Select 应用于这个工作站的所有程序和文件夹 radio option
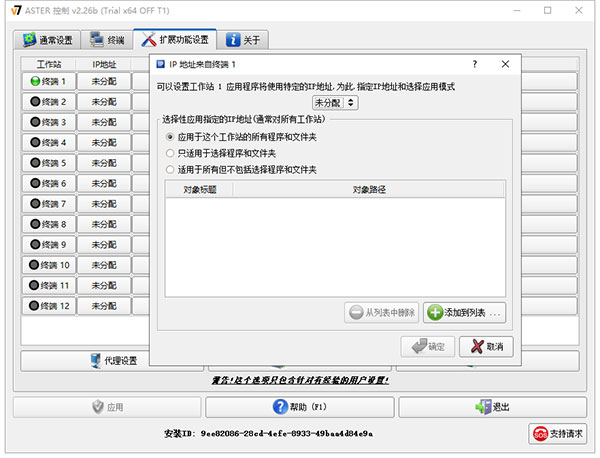 241,137
